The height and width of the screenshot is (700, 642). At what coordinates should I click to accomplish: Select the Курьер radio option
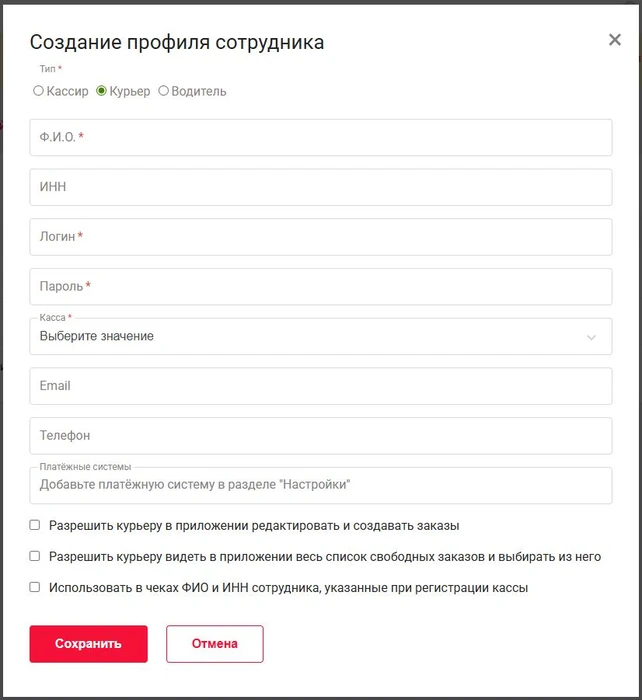(101, 91)
